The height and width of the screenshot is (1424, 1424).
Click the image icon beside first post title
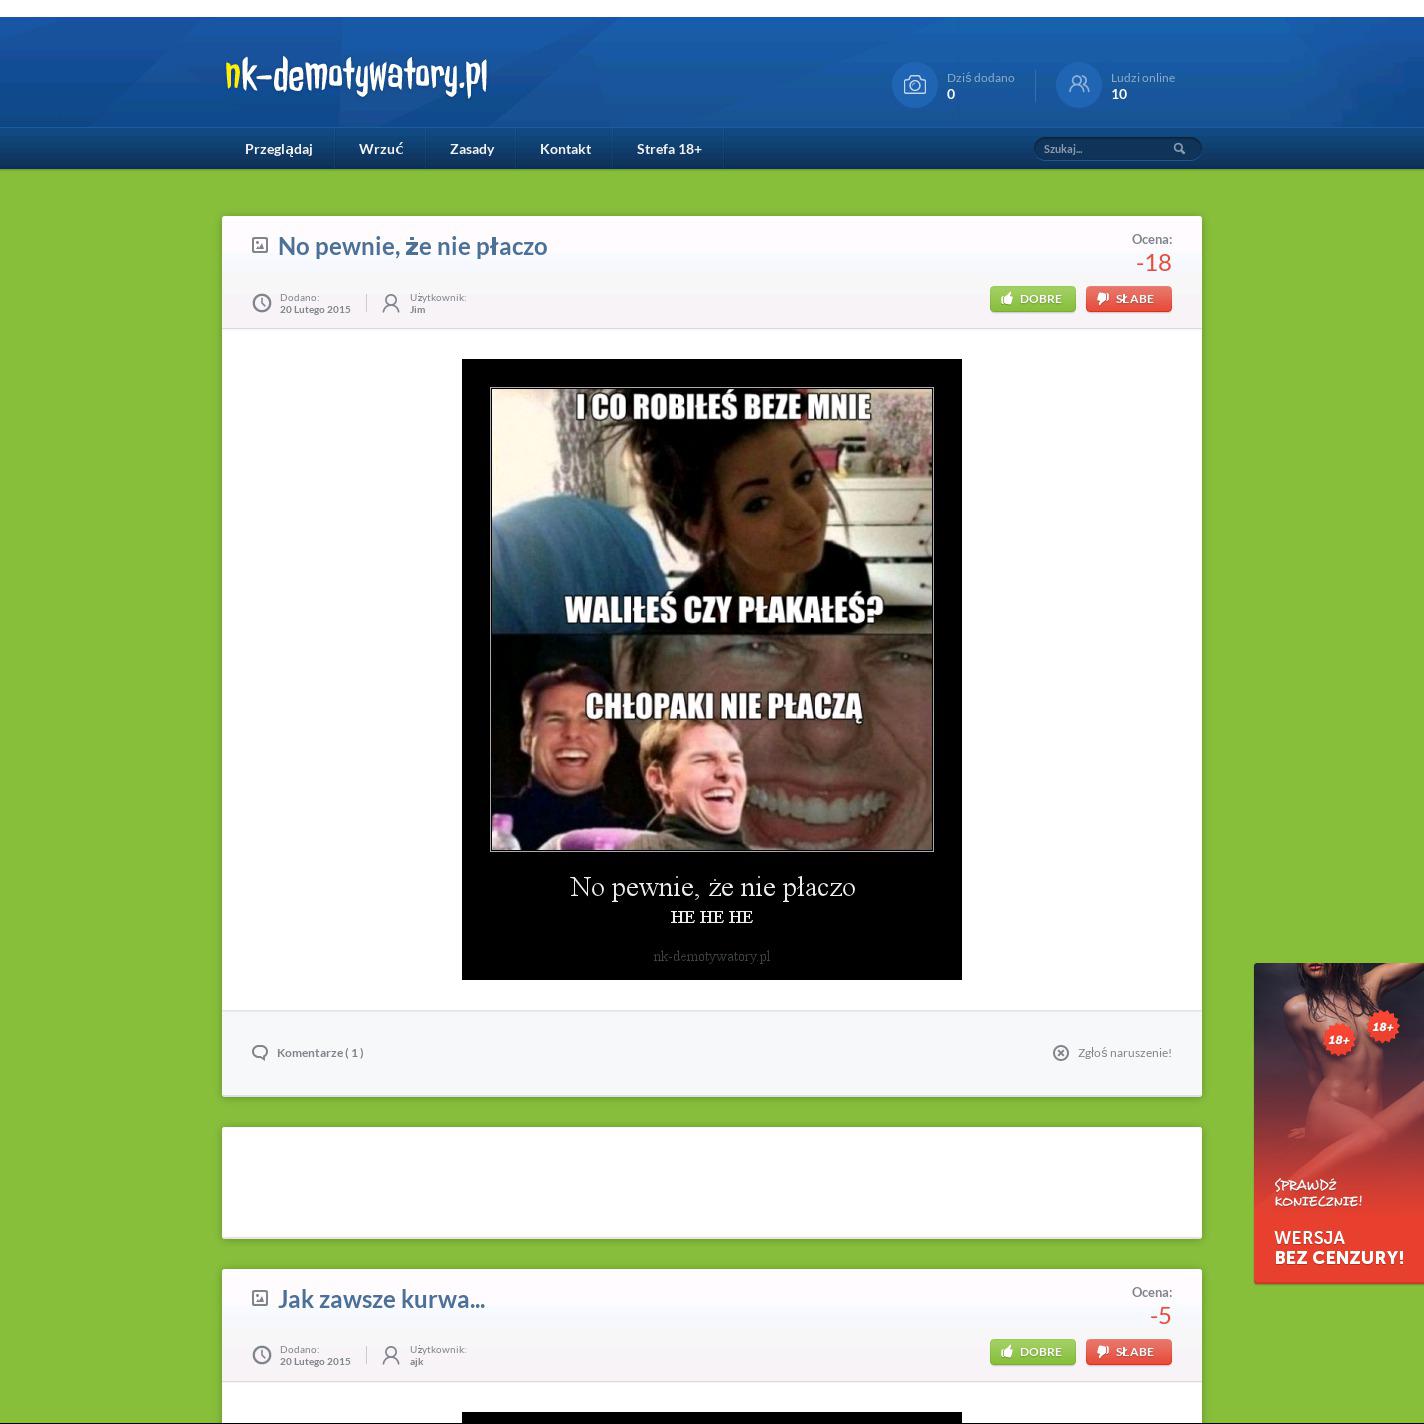[260, 245]
